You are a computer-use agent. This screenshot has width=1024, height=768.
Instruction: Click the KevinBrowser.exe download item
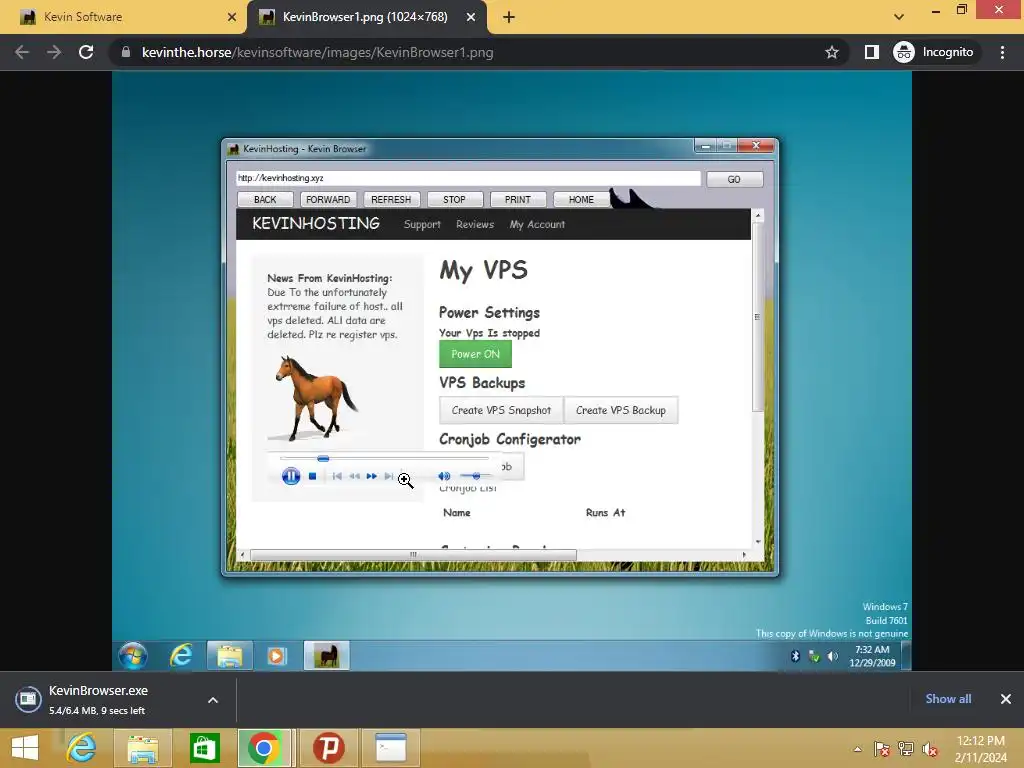[x=98, y=699]
